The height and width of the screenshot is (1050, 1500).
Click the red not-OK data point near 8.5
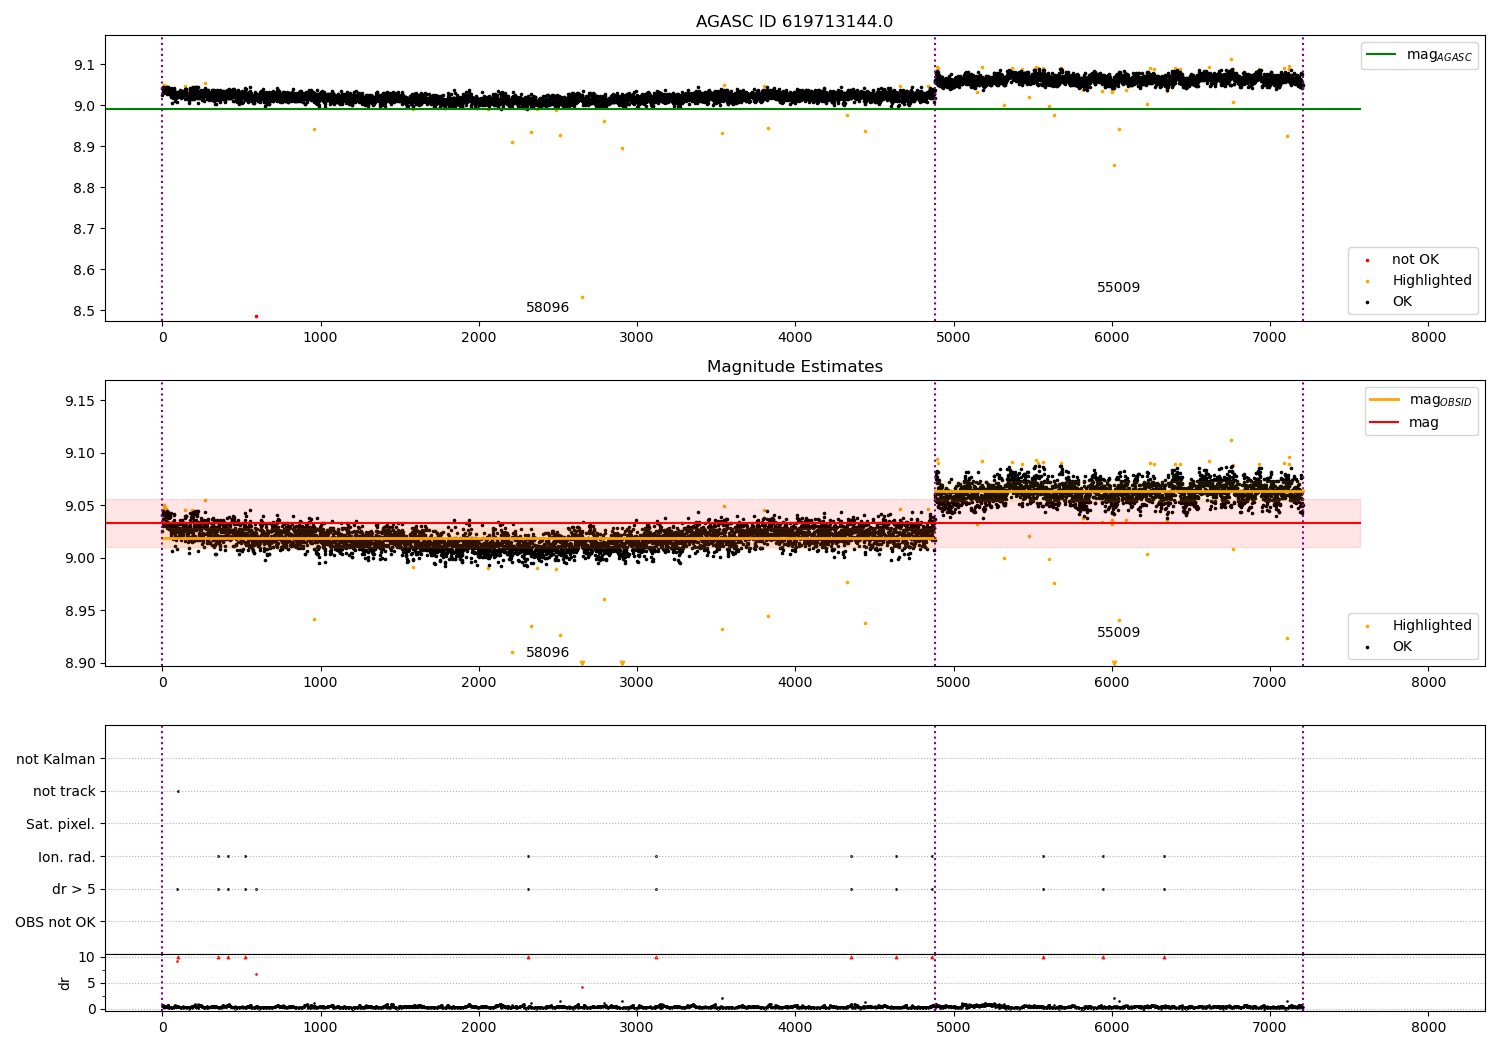click(256, 316)
